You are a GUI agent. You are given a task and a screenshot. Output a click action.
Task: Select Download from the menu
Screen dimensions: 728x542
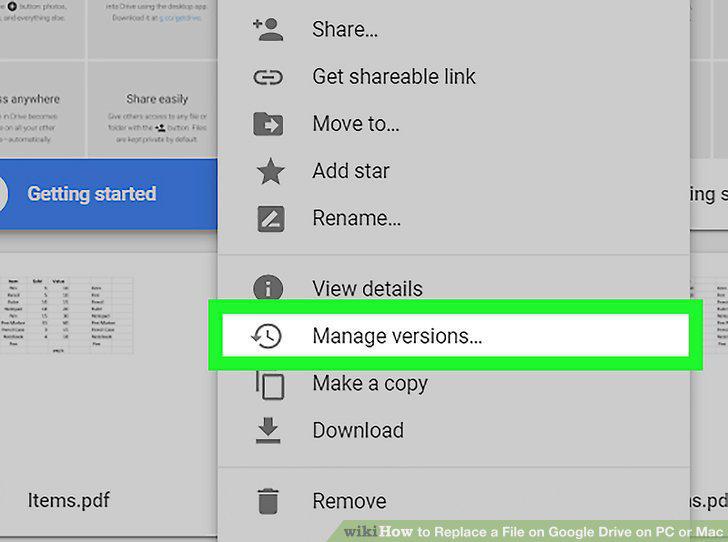tap(454, 431)
